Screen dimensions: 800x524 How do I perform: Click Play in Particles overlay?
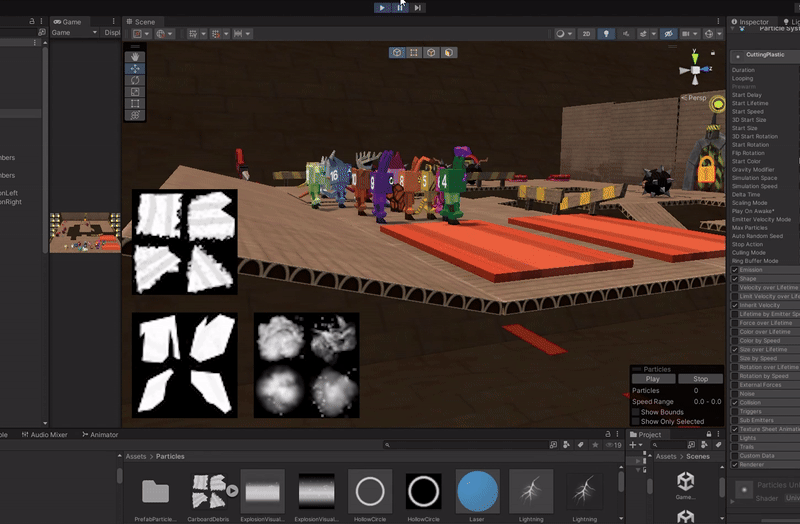(x=653, y=379)
